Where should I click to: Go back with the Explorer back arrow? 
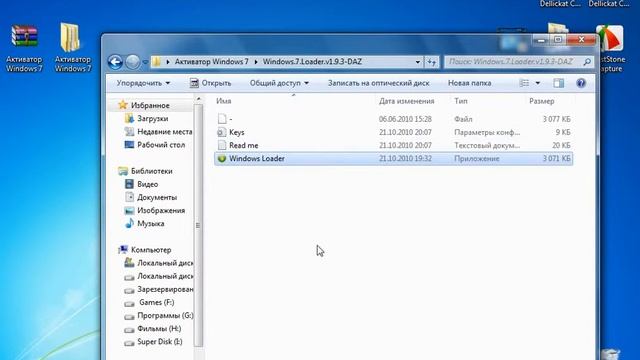coord(116,62)
